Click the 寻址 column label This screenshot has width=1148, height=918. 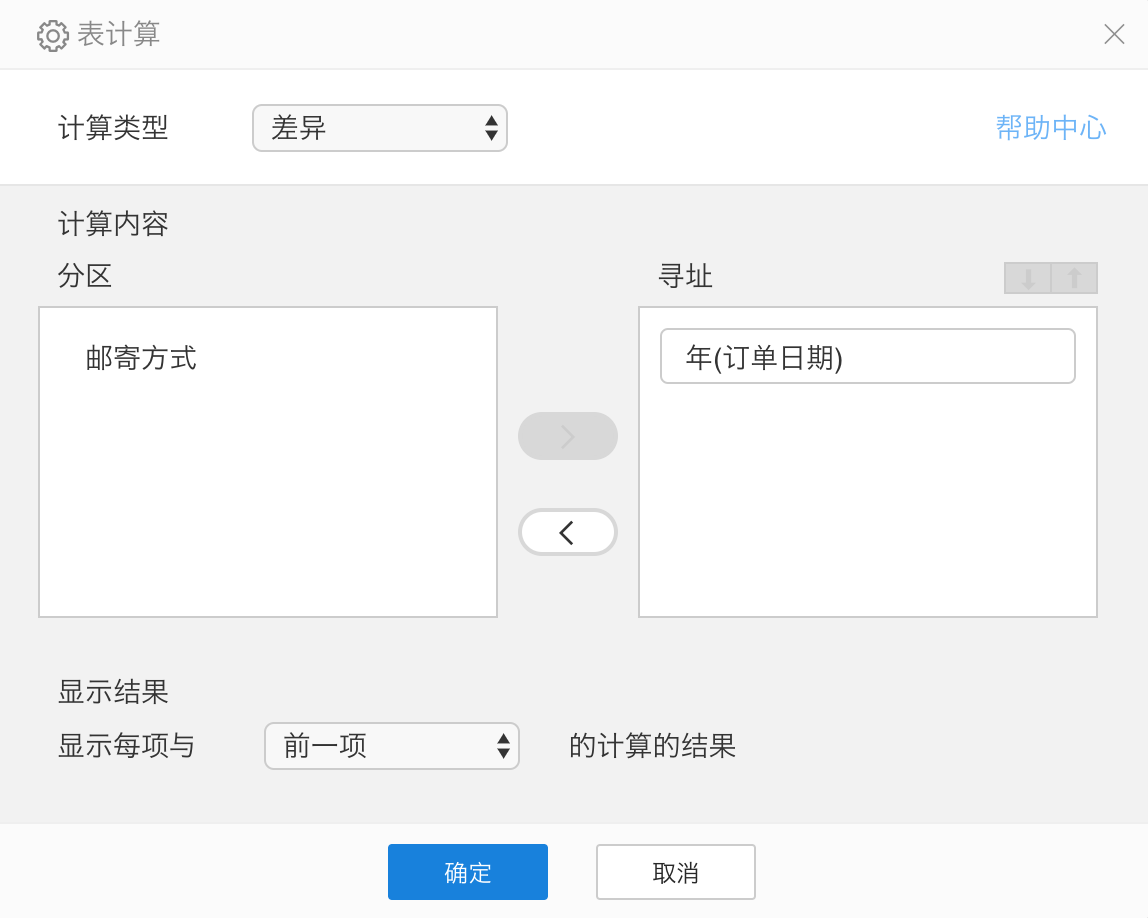685,276
